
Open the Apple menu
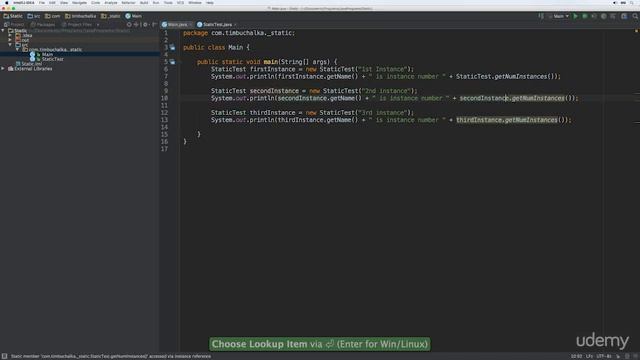[7, 3]
